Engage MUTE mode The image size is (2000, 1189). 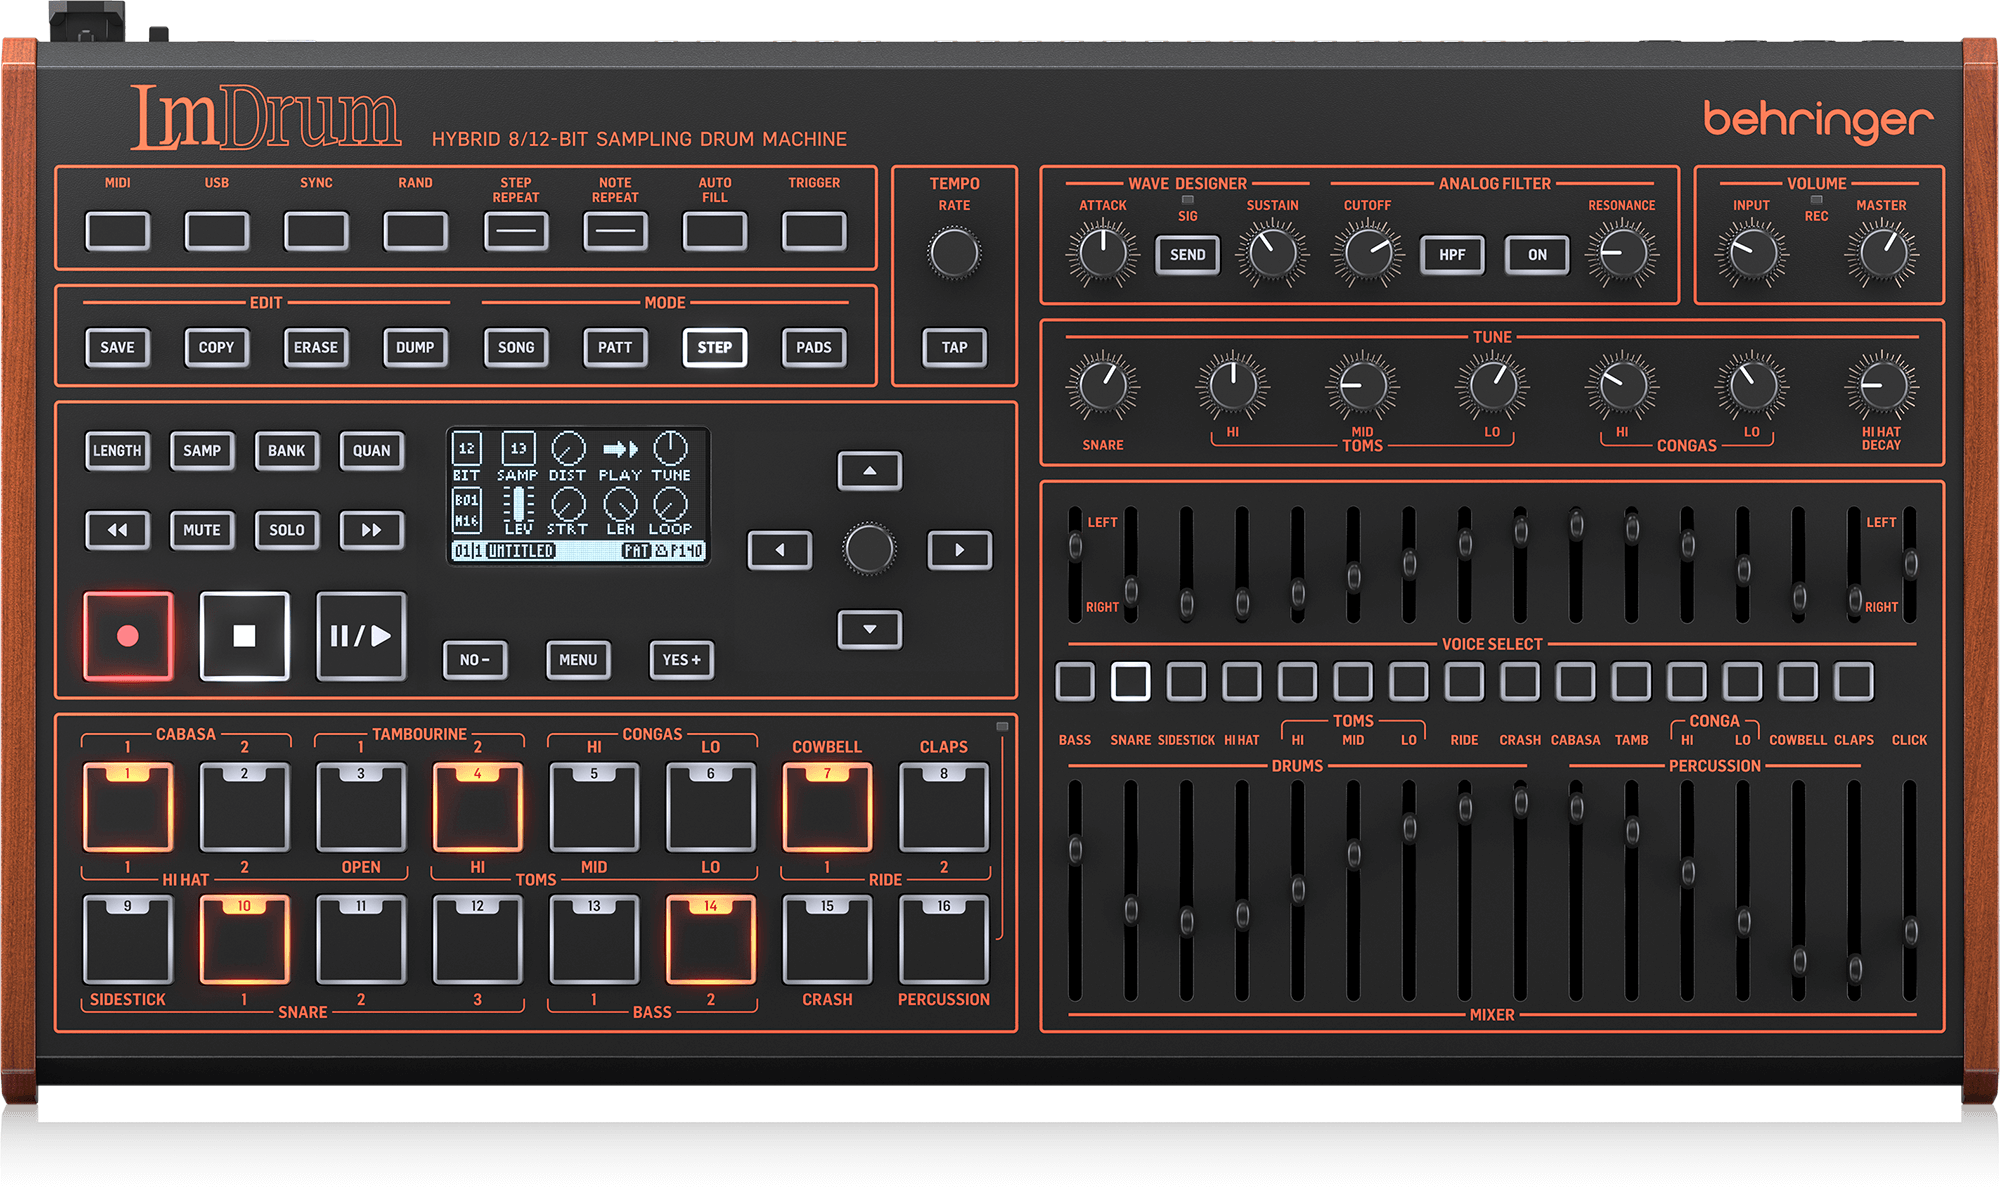click(201, 530)
